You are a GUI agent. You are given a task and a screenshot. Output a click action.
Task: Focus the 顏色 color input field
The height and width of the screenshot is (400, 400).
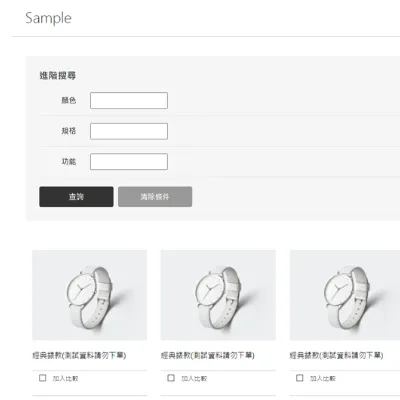[x=129, y=100]
